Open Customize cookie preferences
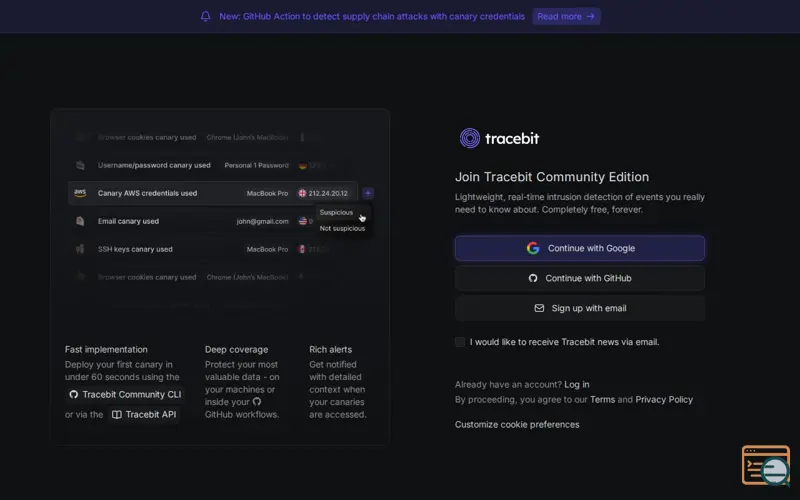Viewport: 800px width, 500px height. (517, 424)
